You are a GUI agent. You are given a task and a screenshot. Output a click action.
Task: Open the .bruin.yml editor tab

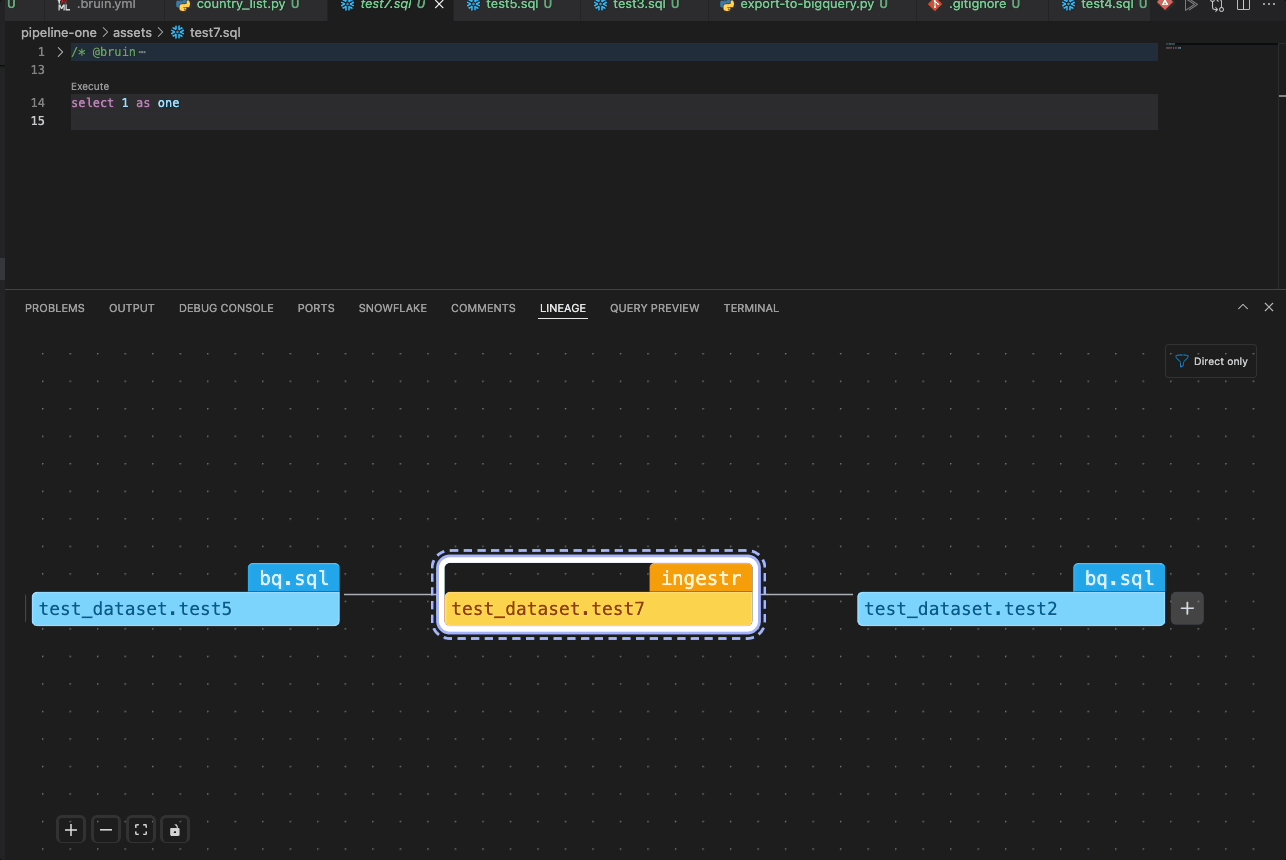pyautogui.click(x=104, y=6)
